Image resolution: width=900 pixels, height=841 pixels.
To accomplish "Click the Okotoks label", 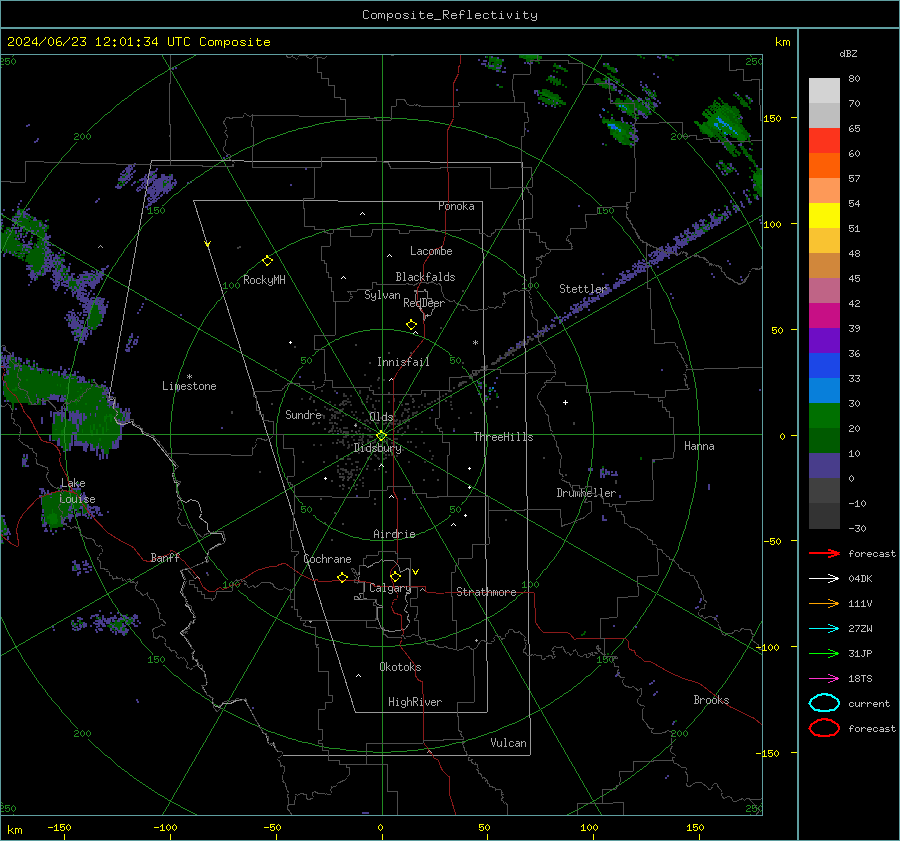I will point(400,667).
